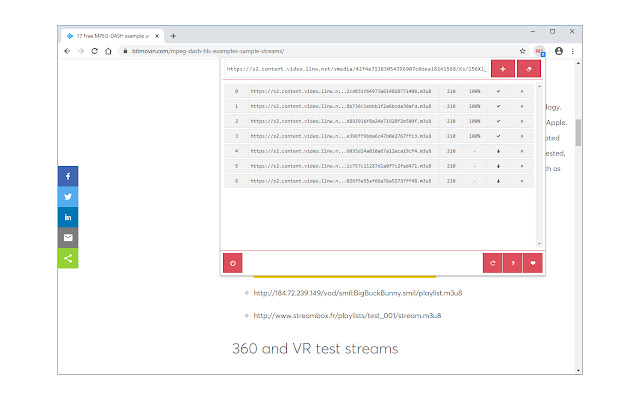Click the LinkedIn share icon
The height and width of the screenshot is (400, 640).
(x=68, y=217)
